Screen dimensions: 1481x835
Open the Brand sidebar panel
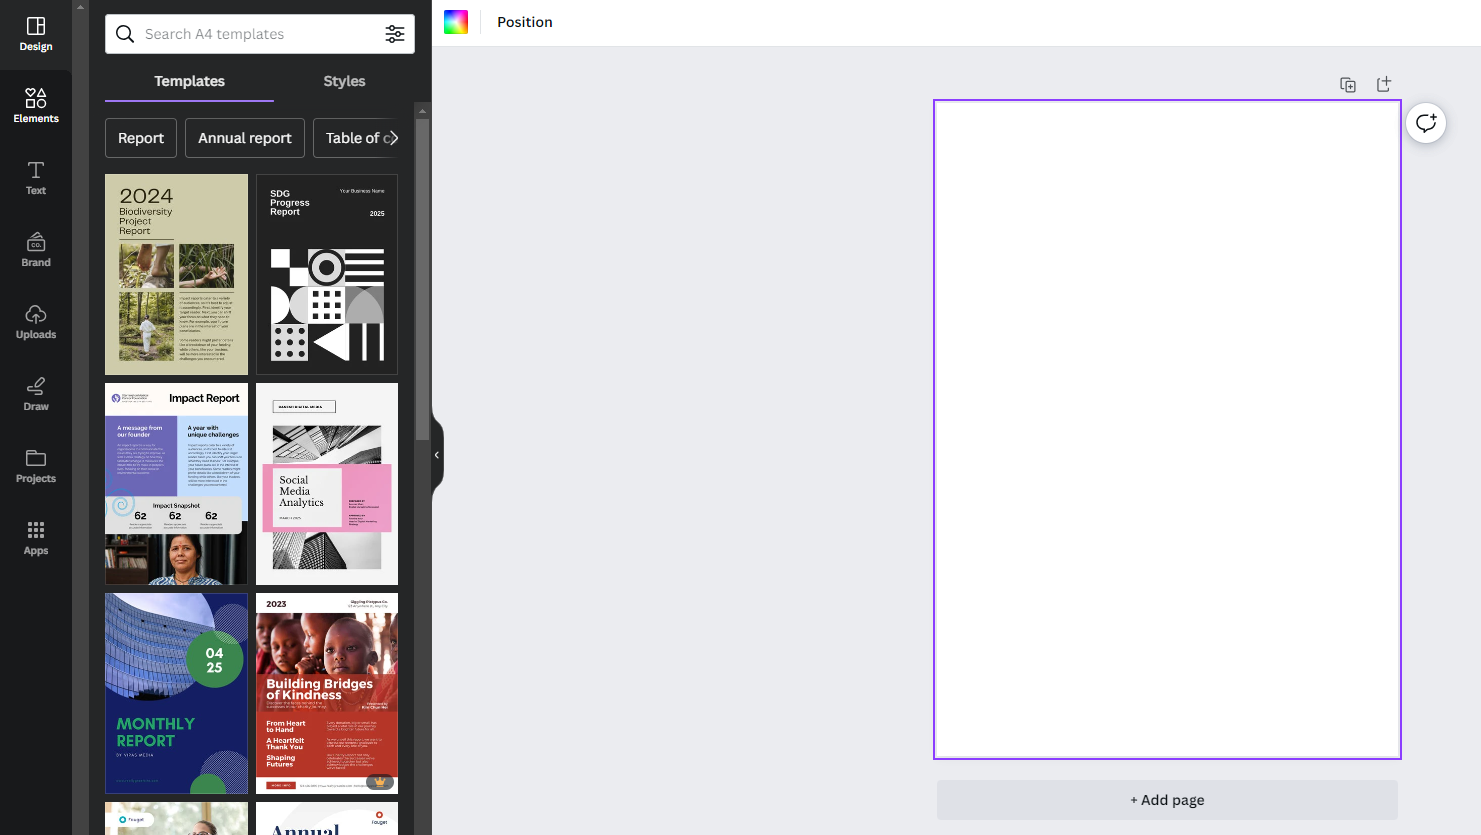pyautogui.click(x=36, y=250)
